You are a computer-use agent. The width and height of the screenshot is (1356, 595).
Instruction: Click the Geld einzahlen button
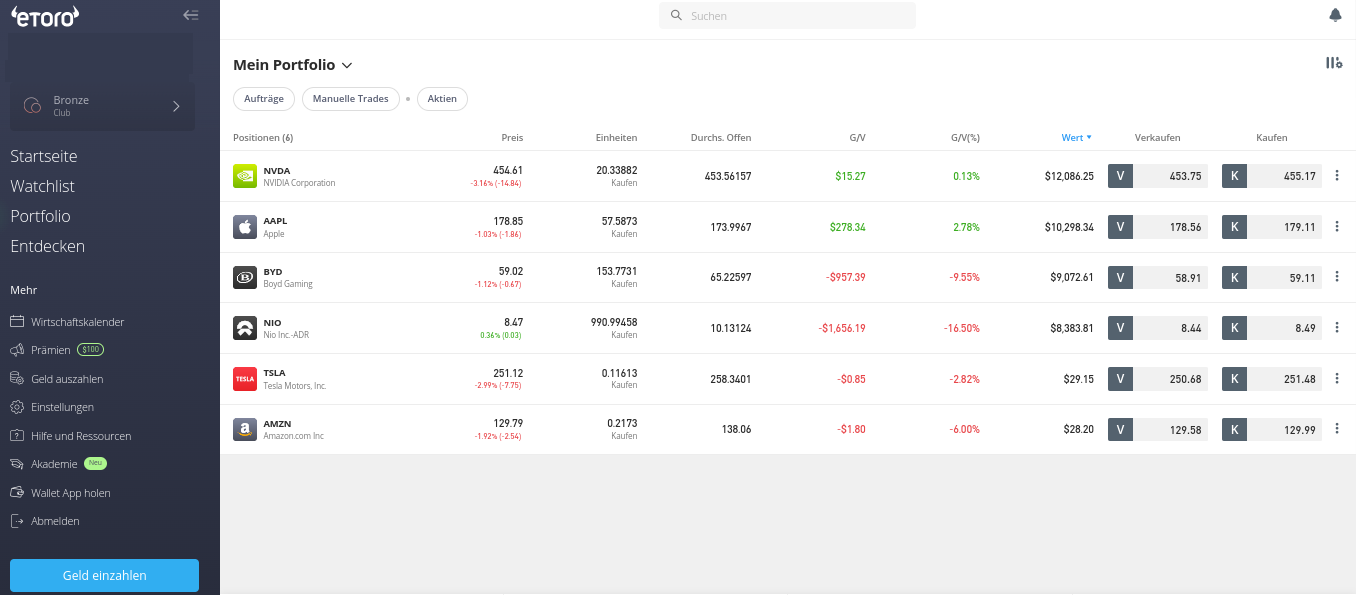click(x=104, y=576)
